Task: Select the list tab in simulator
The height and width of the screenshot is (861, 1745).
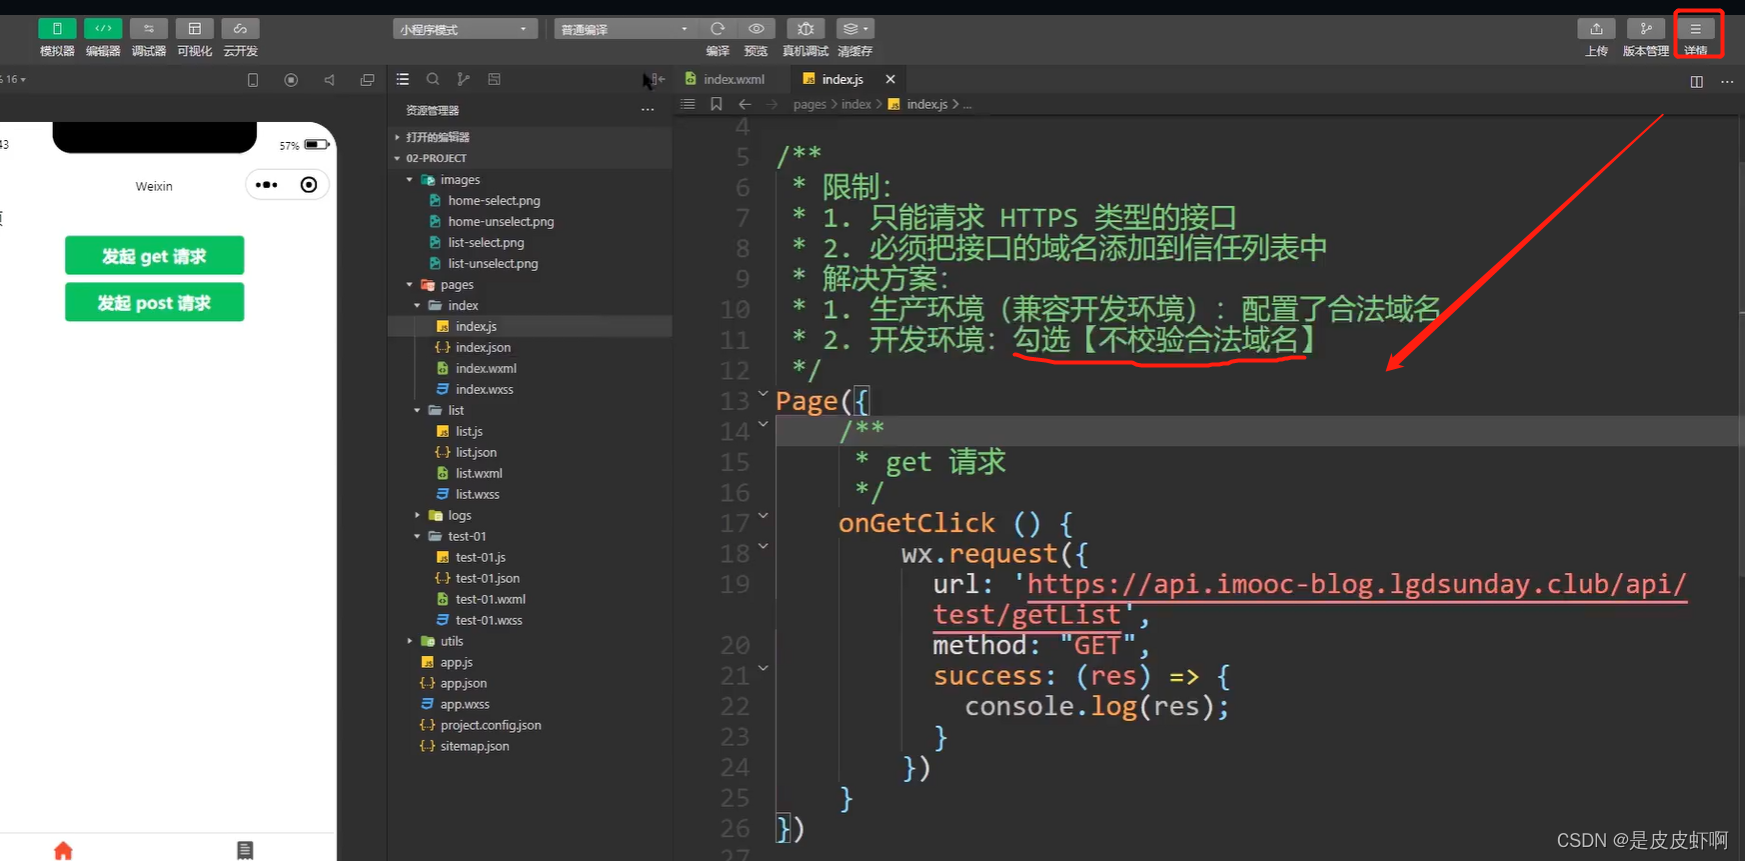Action: tap(245, 850)
